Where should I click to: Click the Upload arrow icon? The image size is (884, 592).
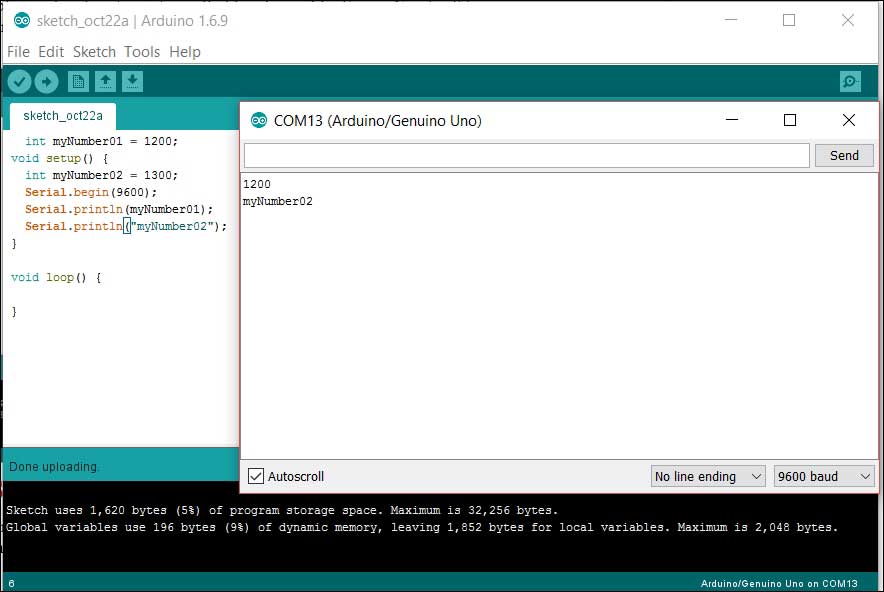pos(46,82)
